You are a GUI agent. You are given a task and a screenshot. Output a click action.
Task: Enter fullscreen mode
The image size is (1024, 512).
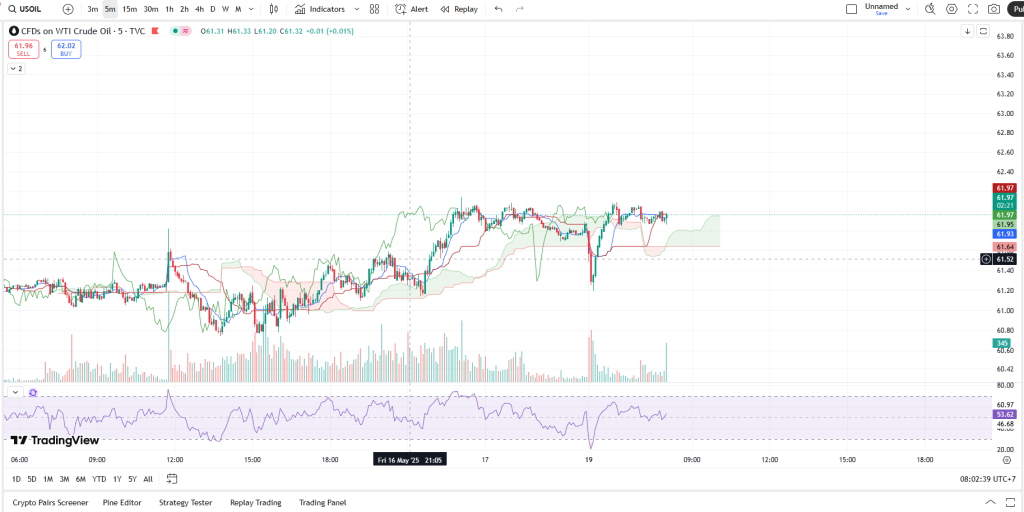[x=972, y=9]
